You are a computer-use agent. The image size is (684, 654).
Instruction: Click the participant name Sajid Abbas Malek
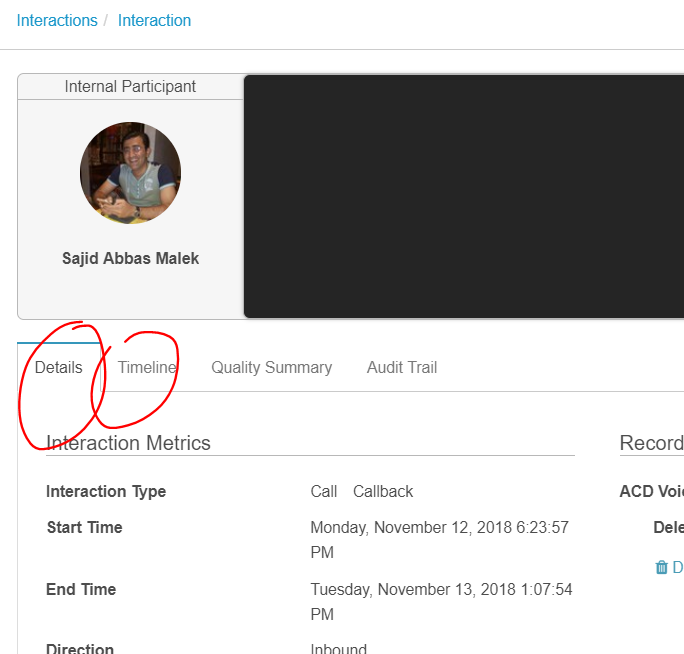pos(130,258)
